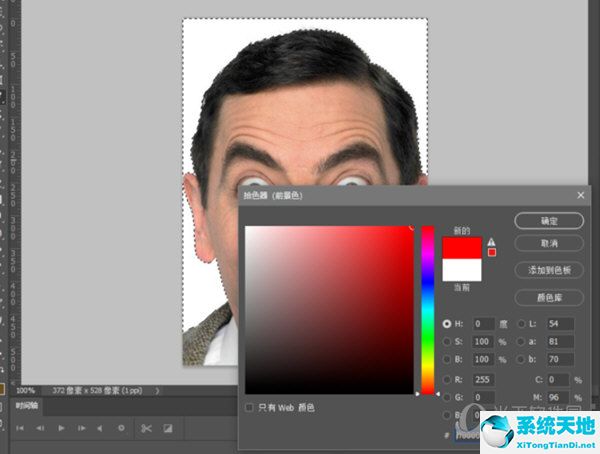Click the scissors split clip icon
Screen dimensions: 600x454
click(x=146, y=428)
